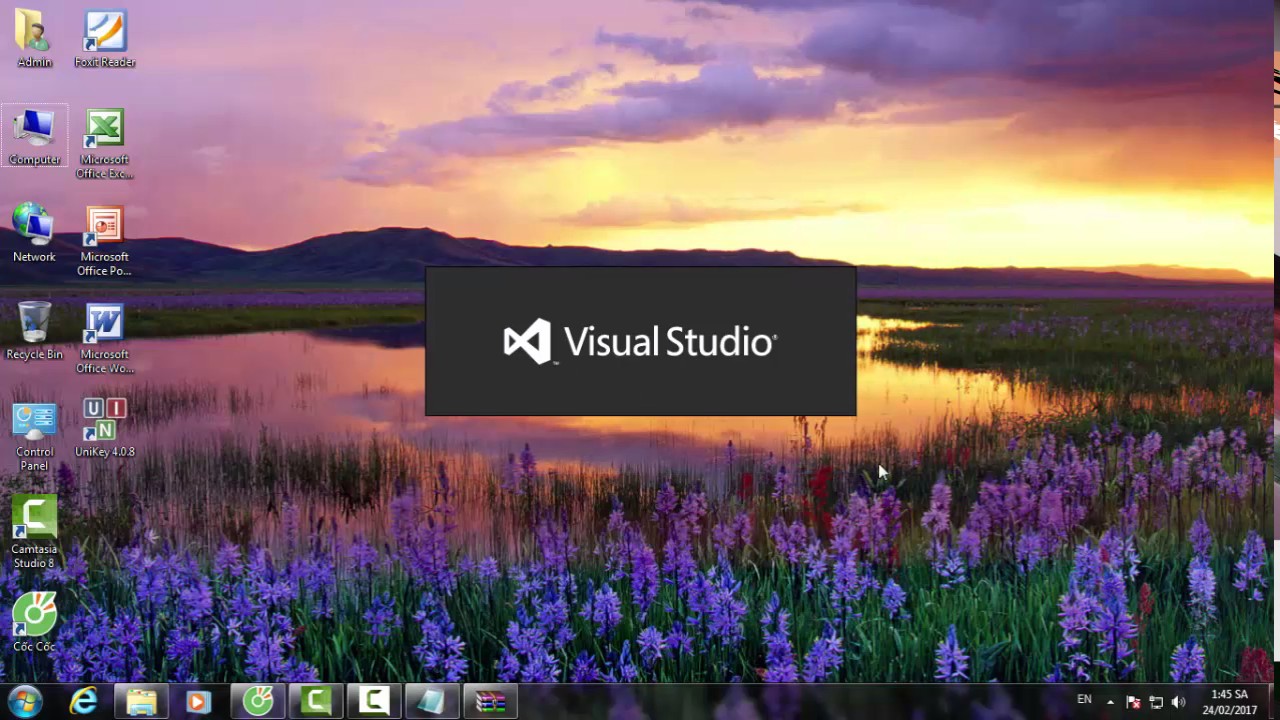Select the Camtasia Studio 8 desktop shortcut
Image resolution: width=1280 pixels, height=720 pixels.
point(34,532)
